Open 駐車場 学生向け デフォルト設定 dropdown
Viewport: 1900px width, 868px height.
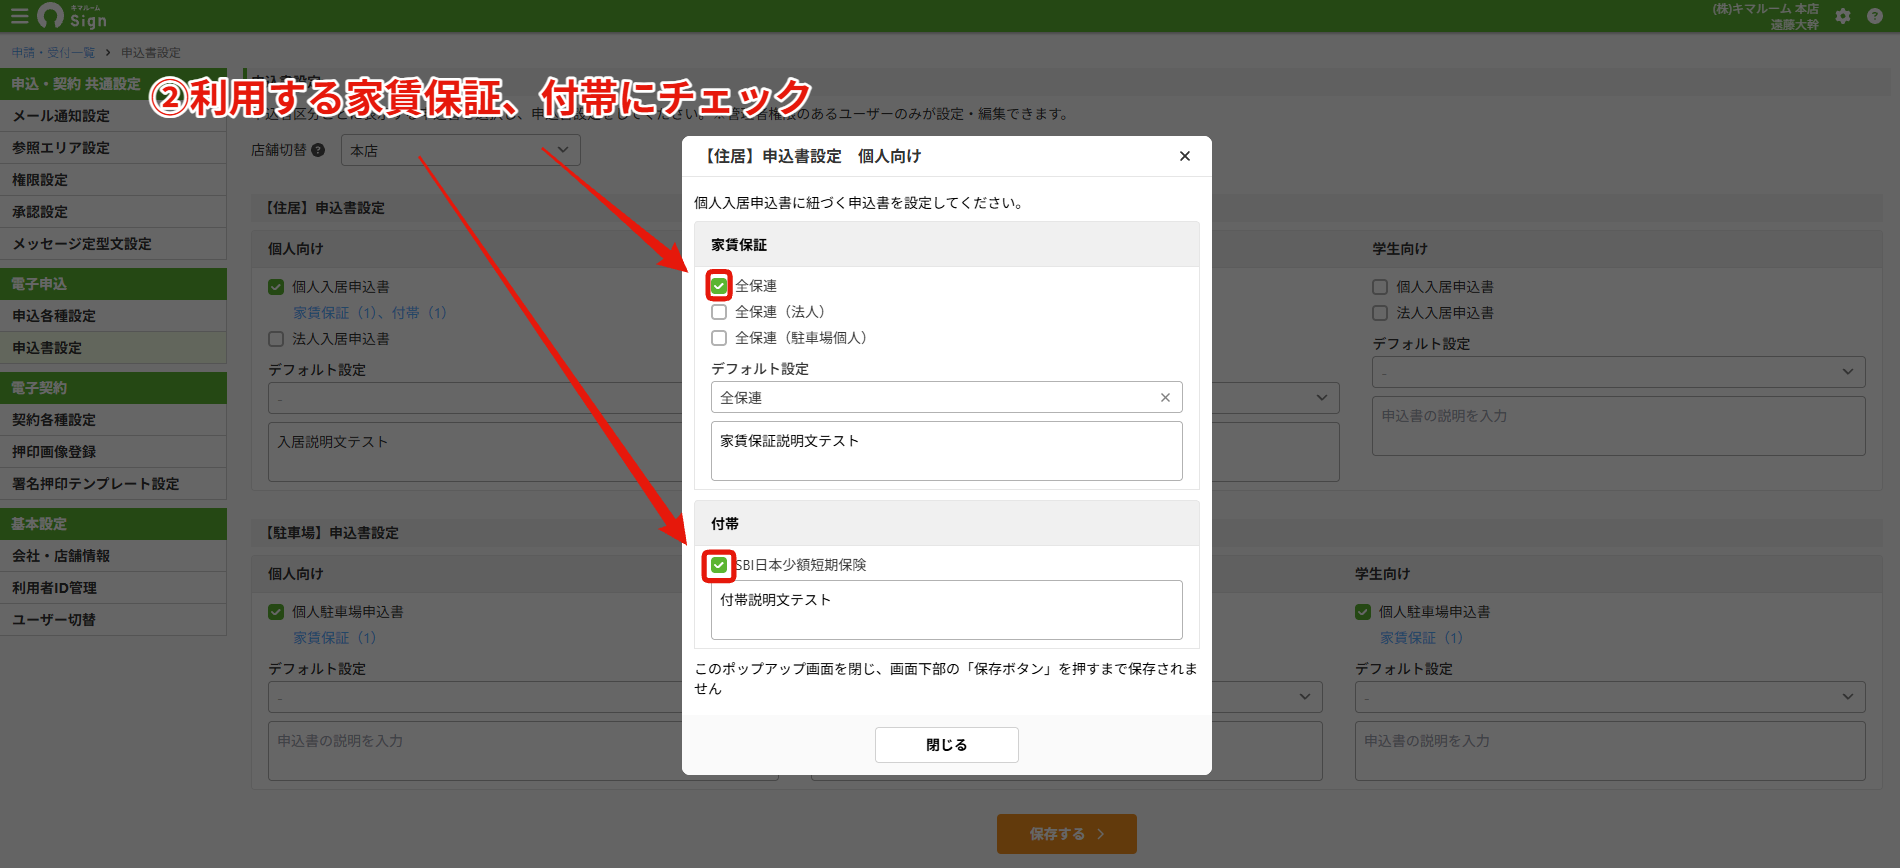1610,697
